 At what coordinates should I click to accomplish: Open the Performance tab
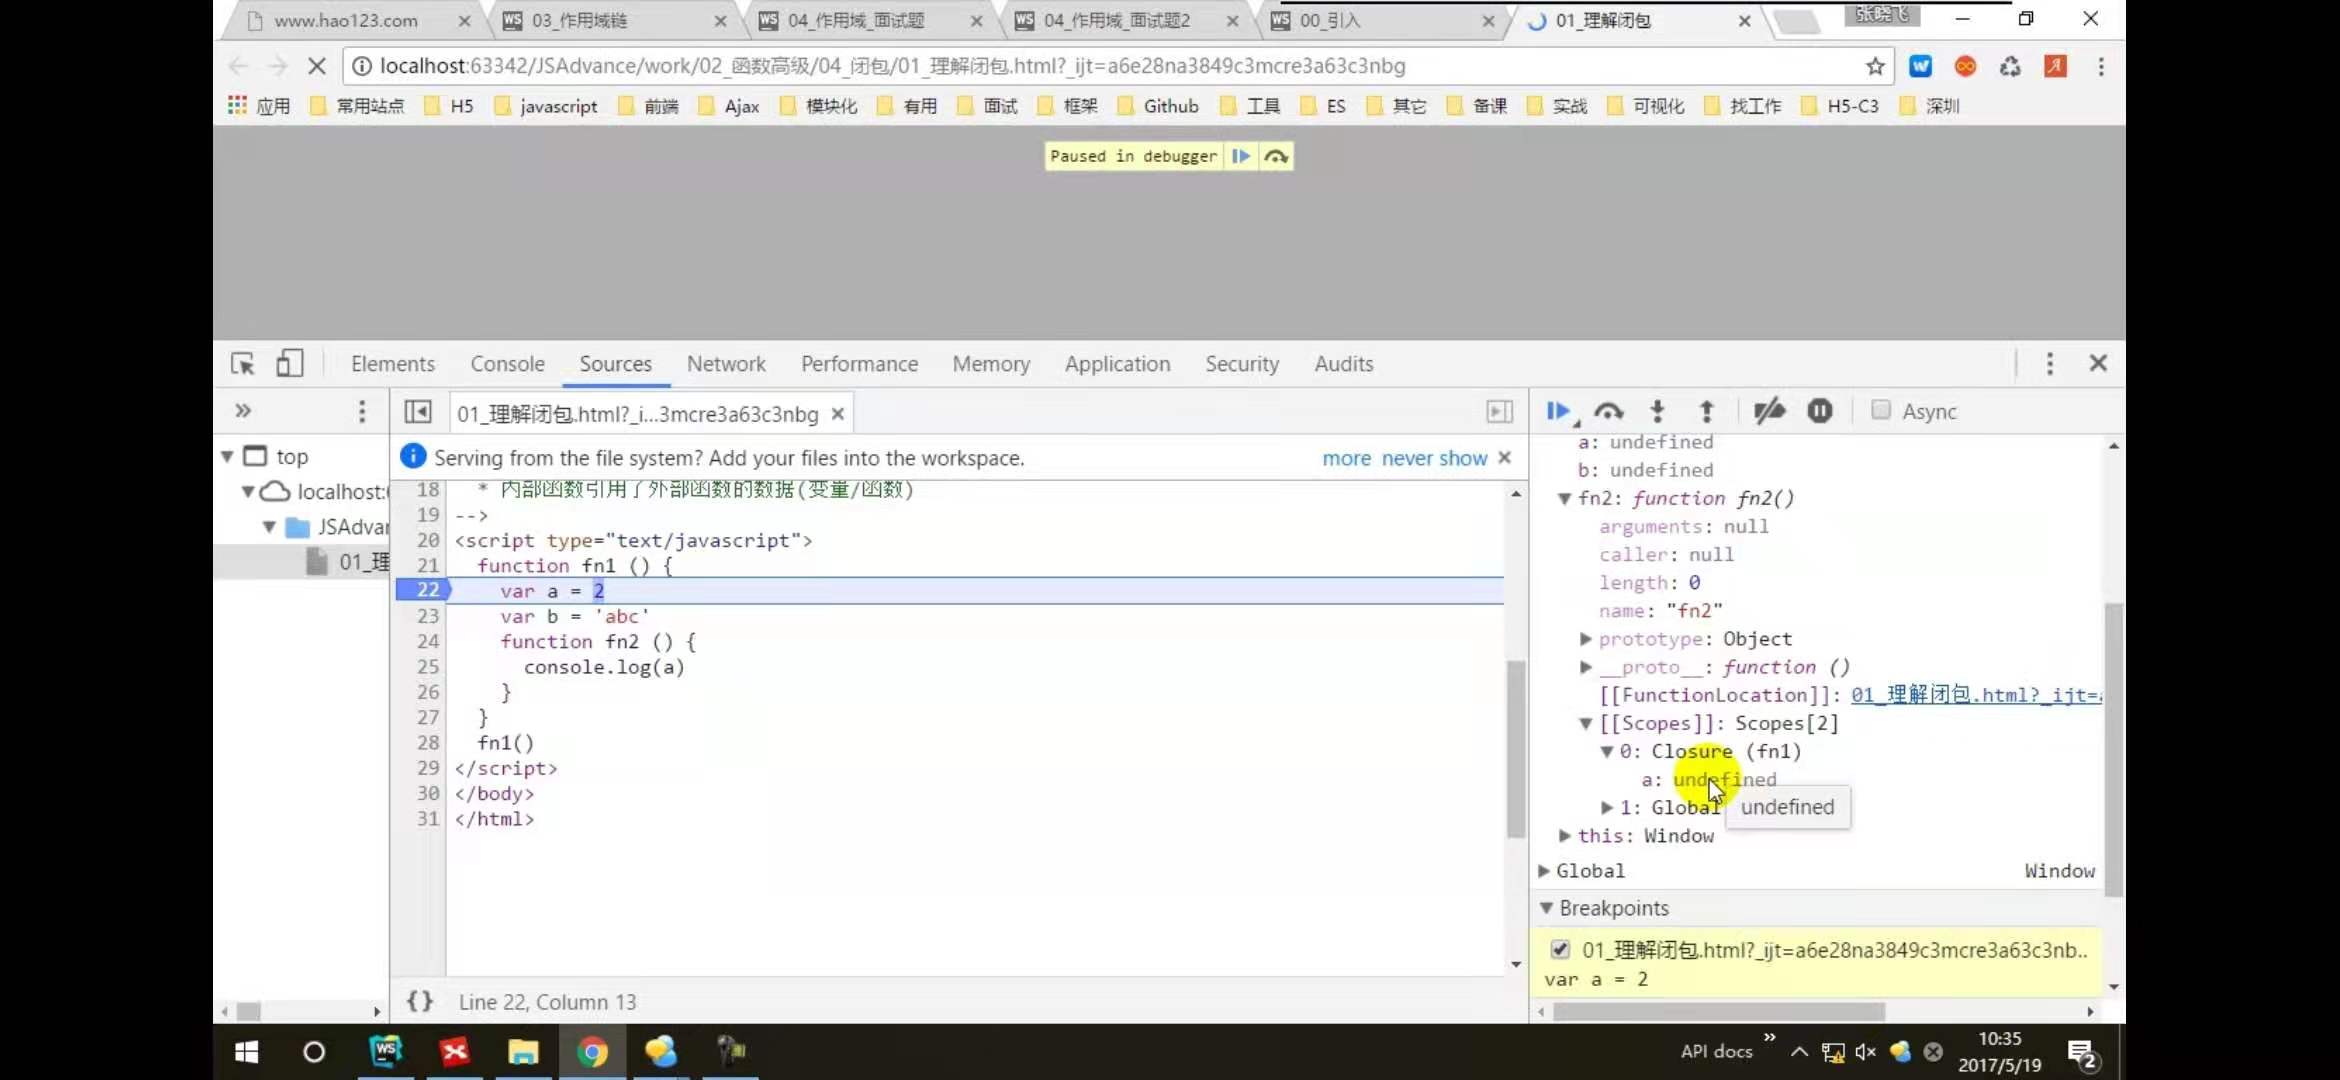[x=859, y=364]
